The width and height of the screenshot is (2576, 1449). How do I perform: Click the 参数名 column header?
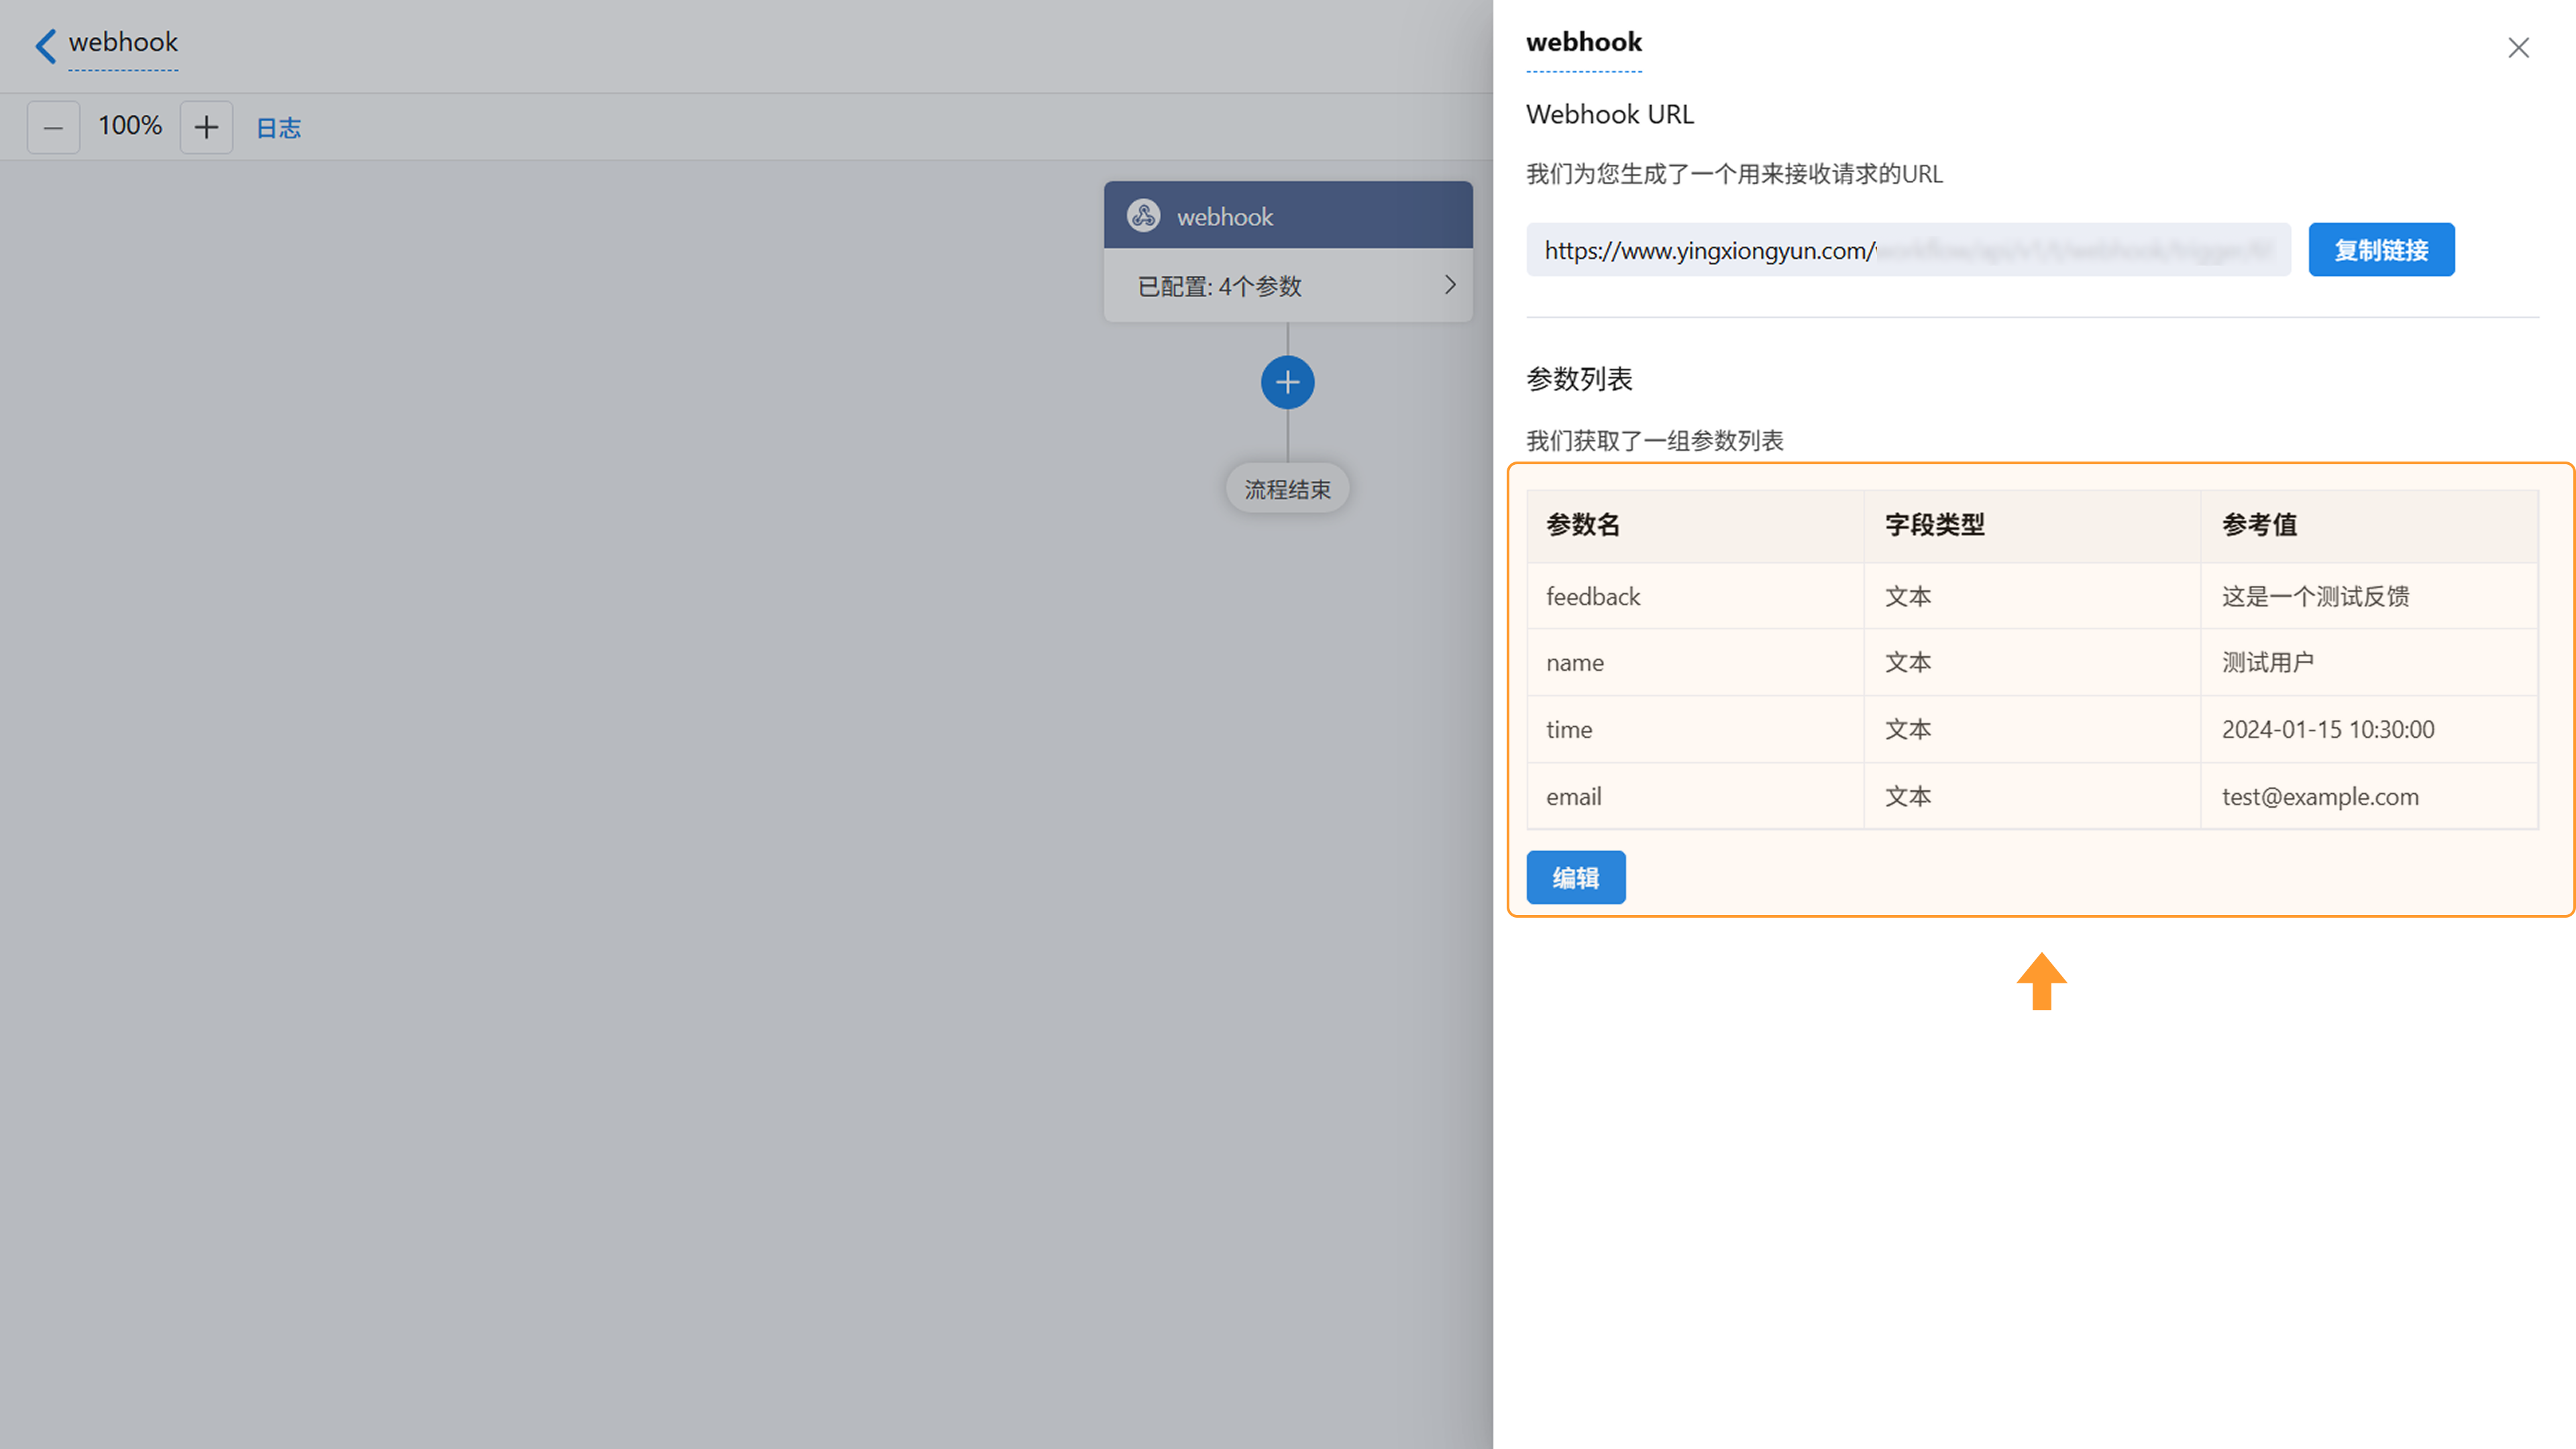coord(1582,525)
